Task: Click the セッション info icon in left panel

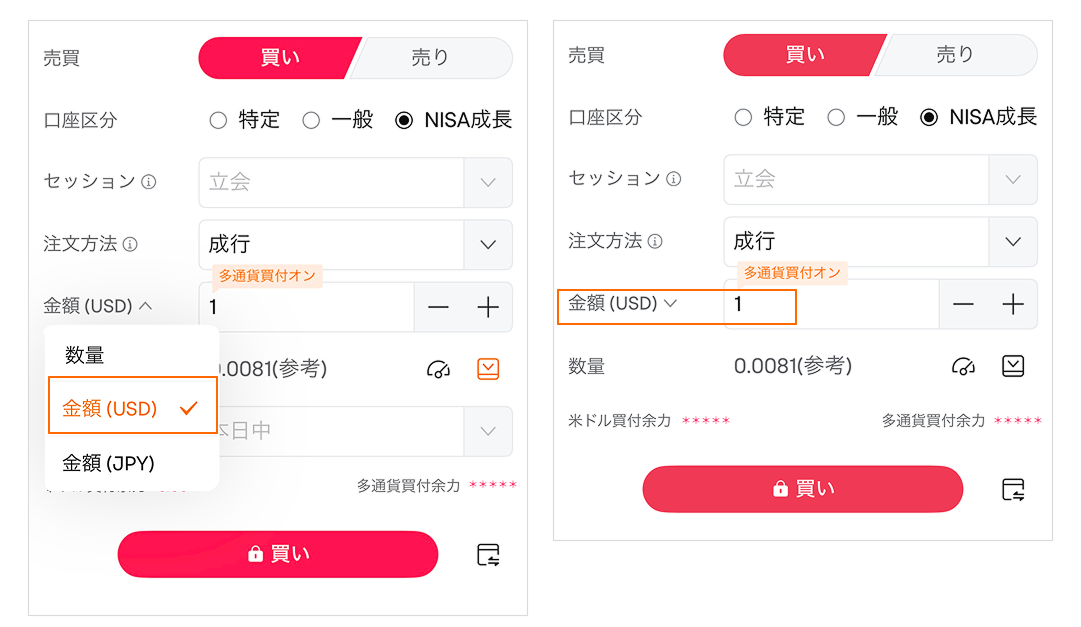Action: click(149, 182)
